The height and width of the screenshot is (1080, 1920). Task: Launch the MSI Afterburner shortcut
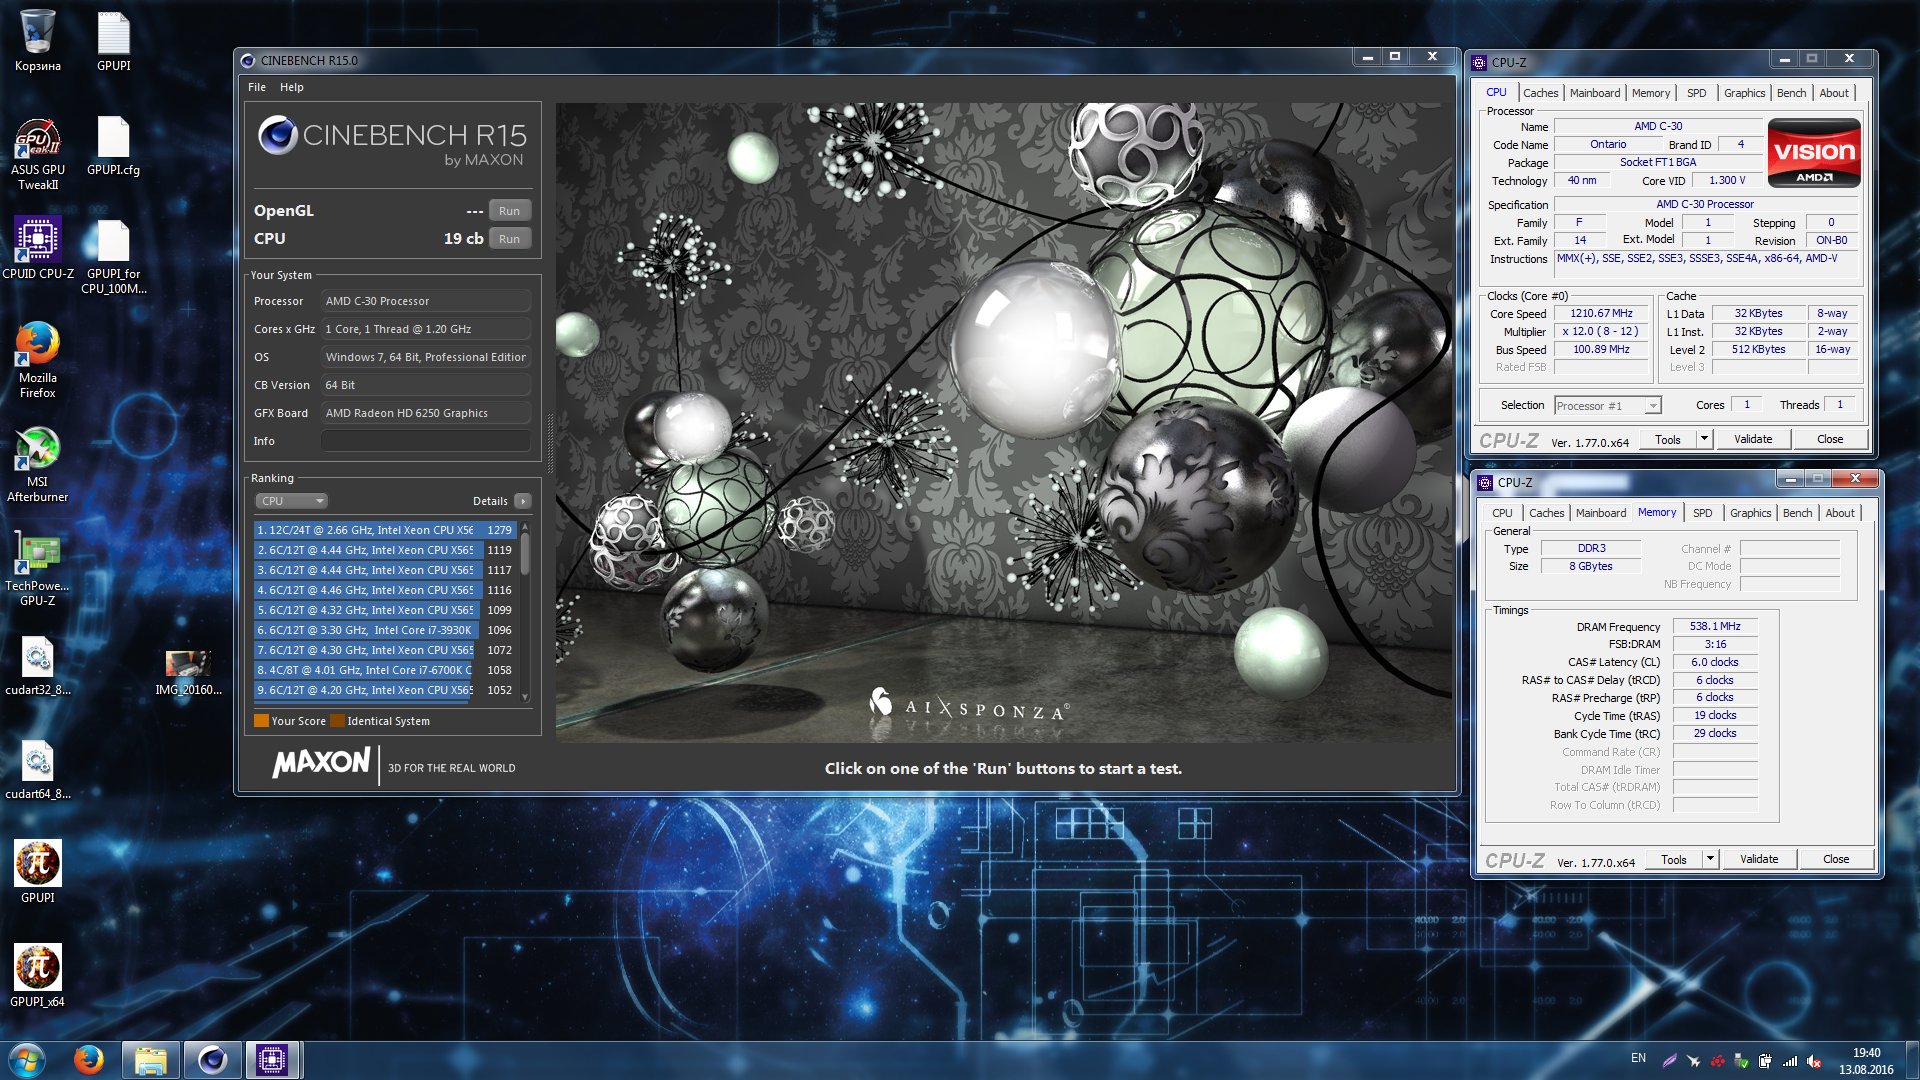37,464
